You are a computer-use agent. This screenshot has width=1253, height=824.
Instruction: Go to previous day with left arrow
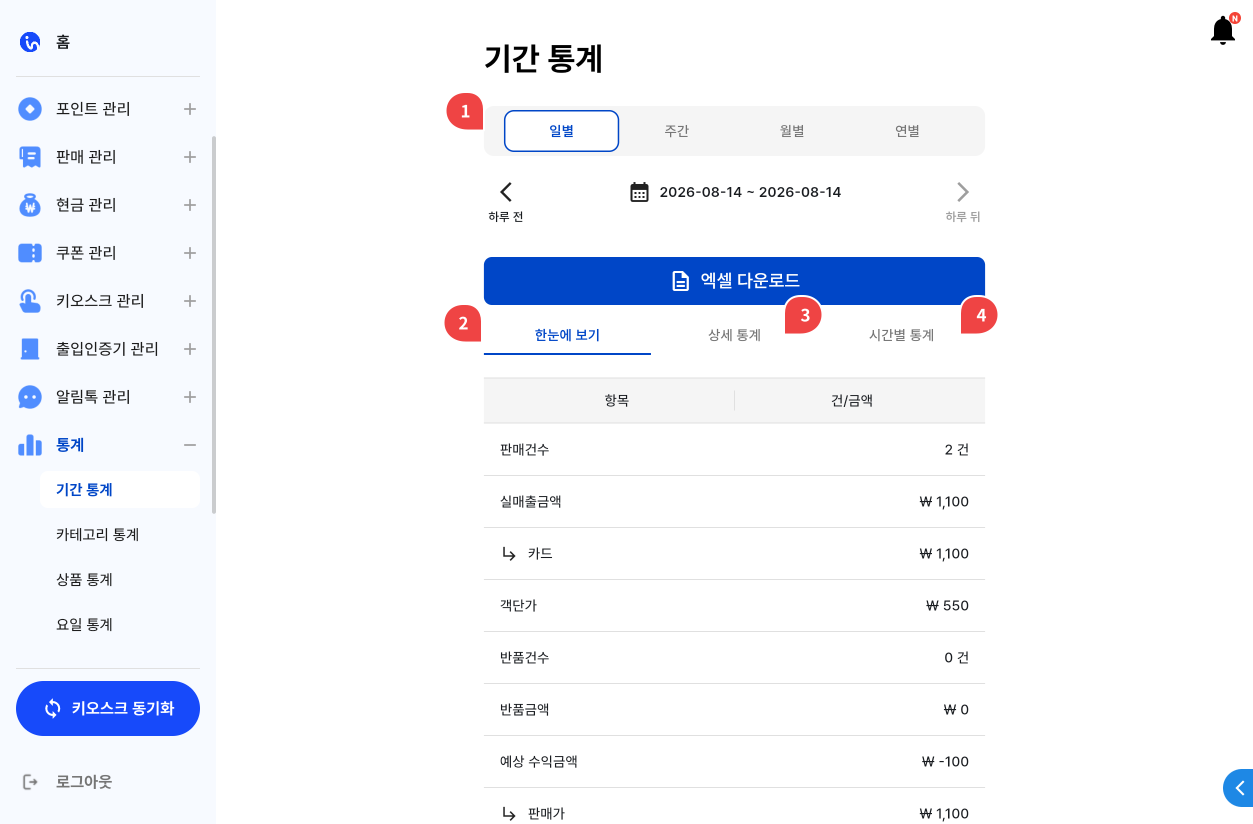pyautogui.click(x=506, y=192)
